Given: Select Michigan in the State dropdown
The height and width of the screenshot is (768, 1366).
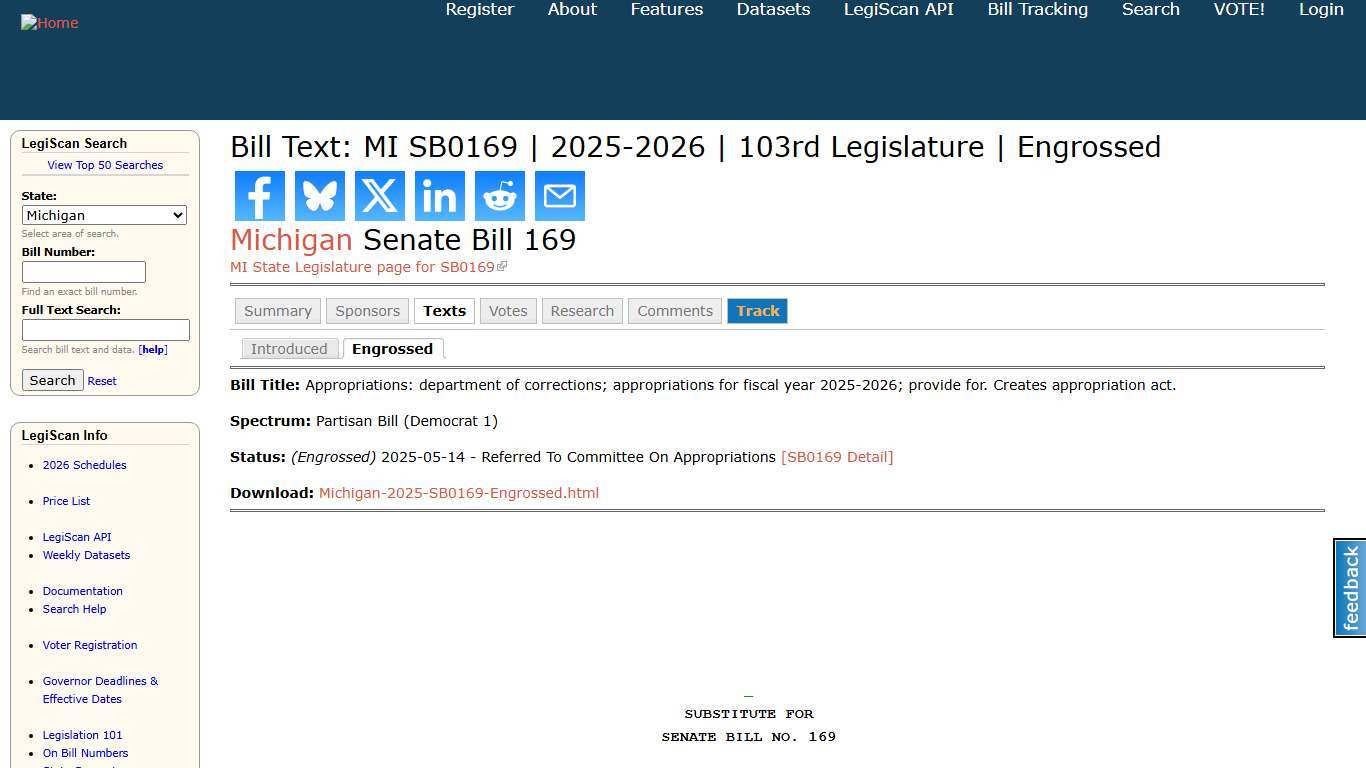Looking at the screenshot, I should [x=104, y=215].
